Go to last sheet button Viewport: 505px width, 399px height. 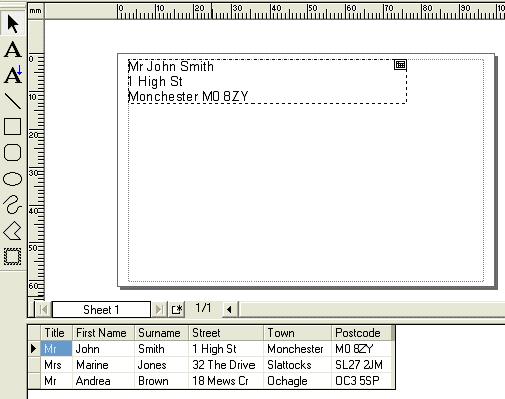159,310
